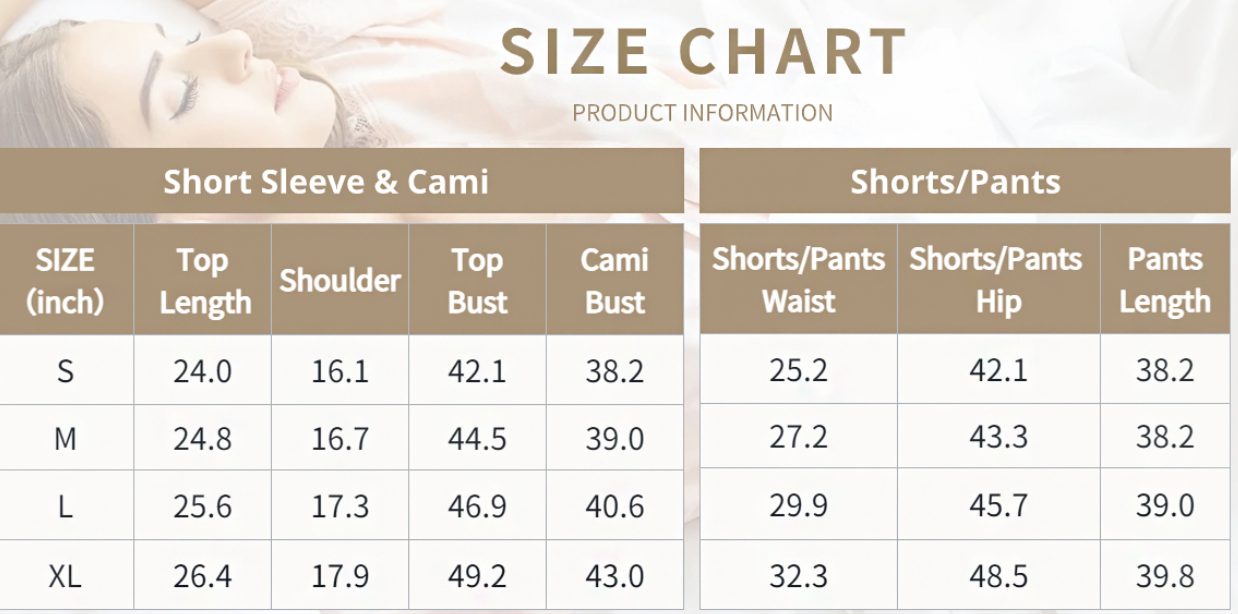Click the Pants Length column header
The image size is (1238, 614).
click(x=1165, y=280)
